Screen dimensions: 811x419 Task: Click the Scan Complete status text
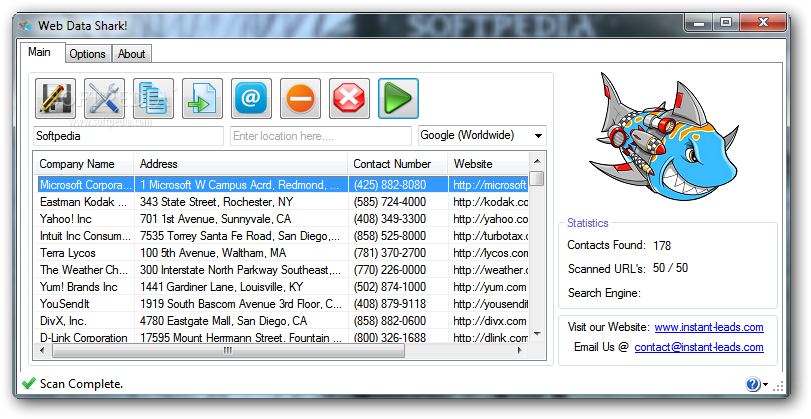click(x=81, y=384)
